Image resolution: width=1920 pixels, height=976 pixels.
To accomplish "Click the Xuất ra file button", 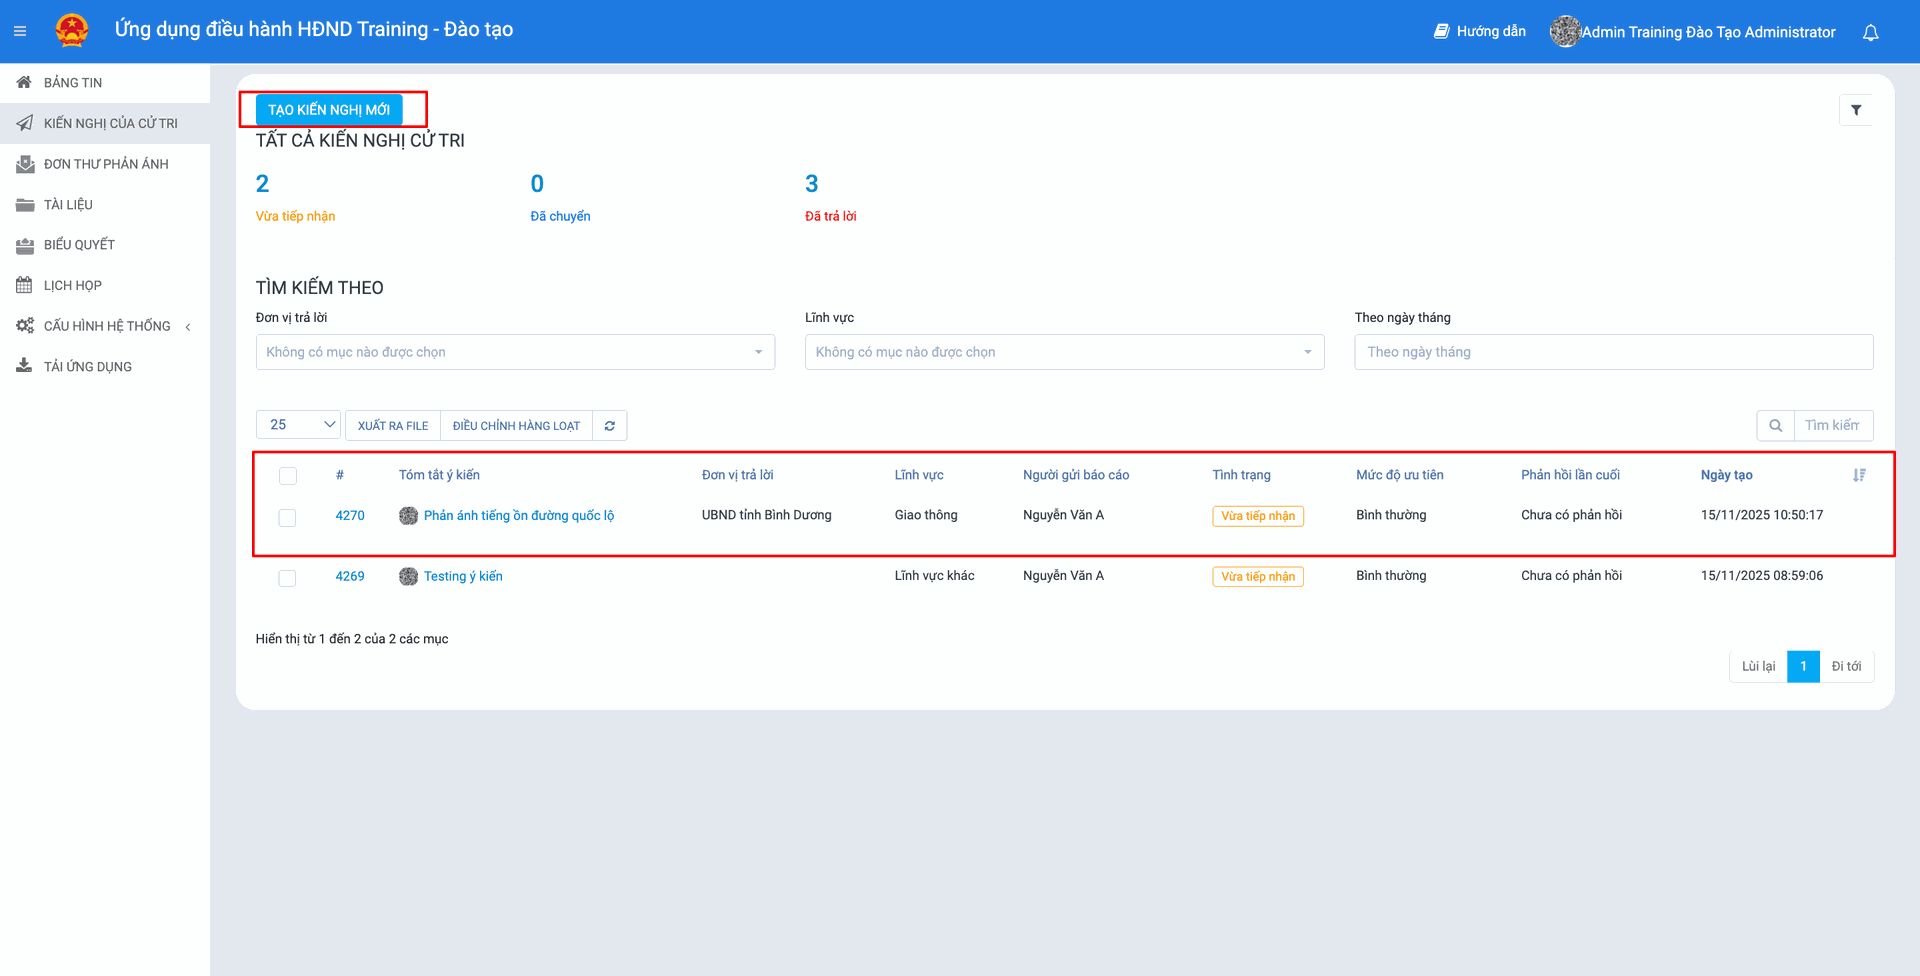I will (x=393, y=426).
